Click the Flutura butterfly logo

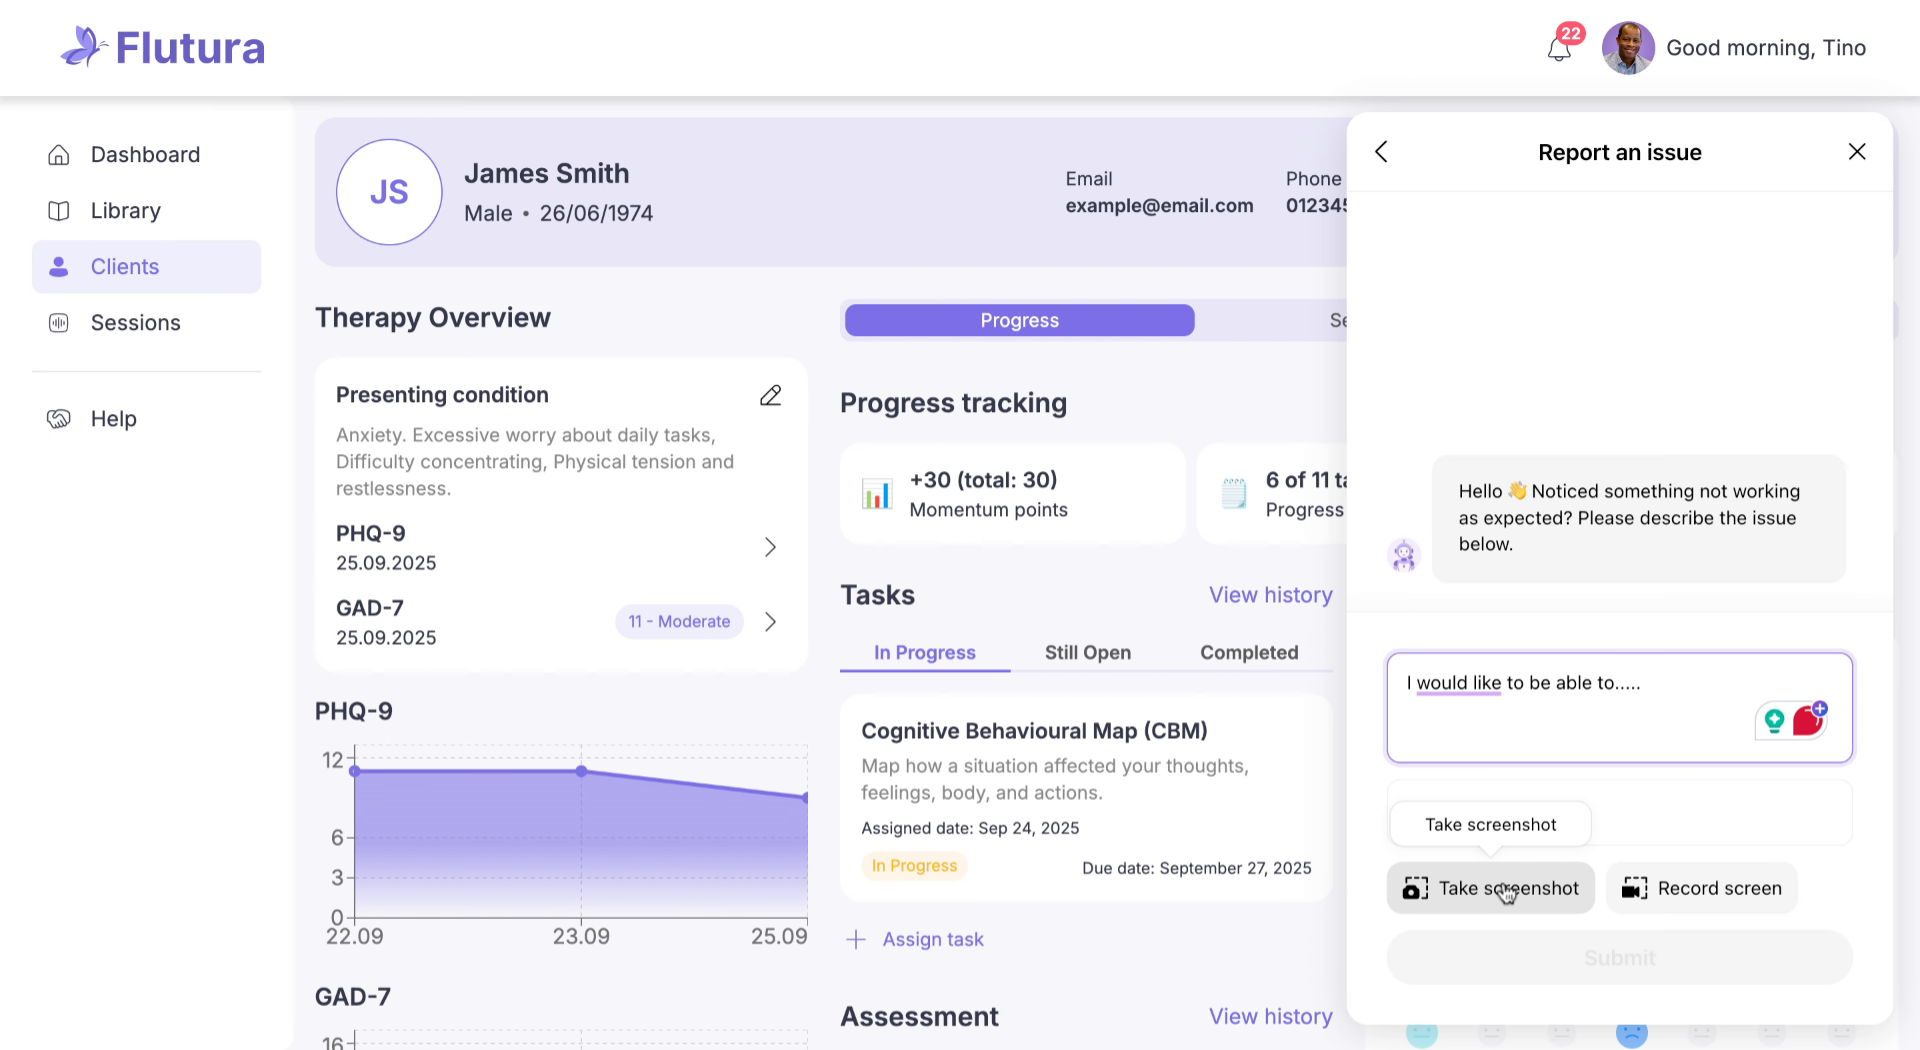point(84,47)
